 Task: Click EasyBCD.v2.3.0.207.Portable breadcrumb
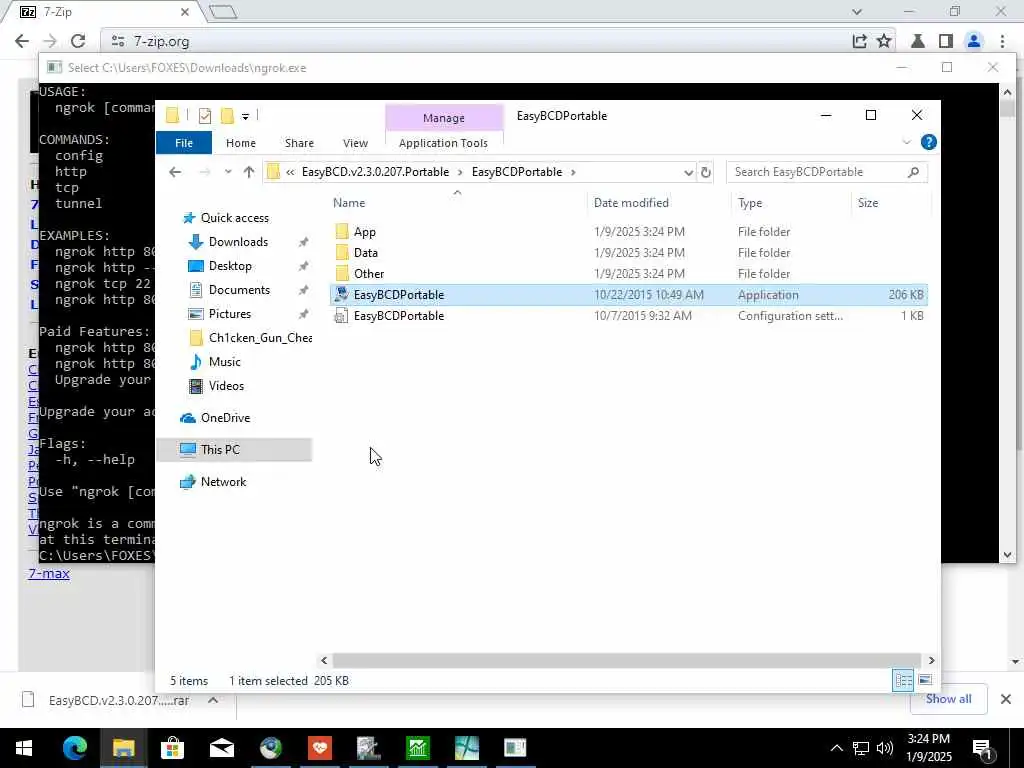(376, 172)
